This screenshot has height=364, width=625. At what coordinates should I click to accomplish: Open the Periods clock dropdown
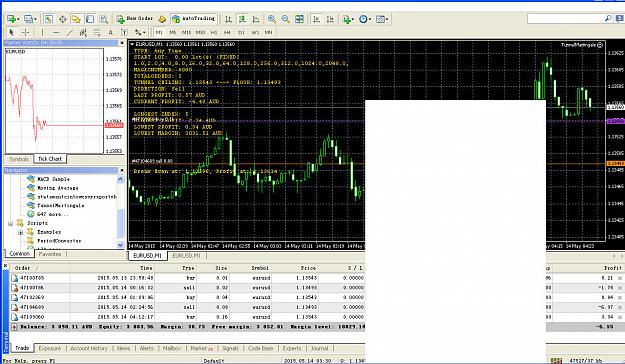pyautogui.click(x=365, y=19)
